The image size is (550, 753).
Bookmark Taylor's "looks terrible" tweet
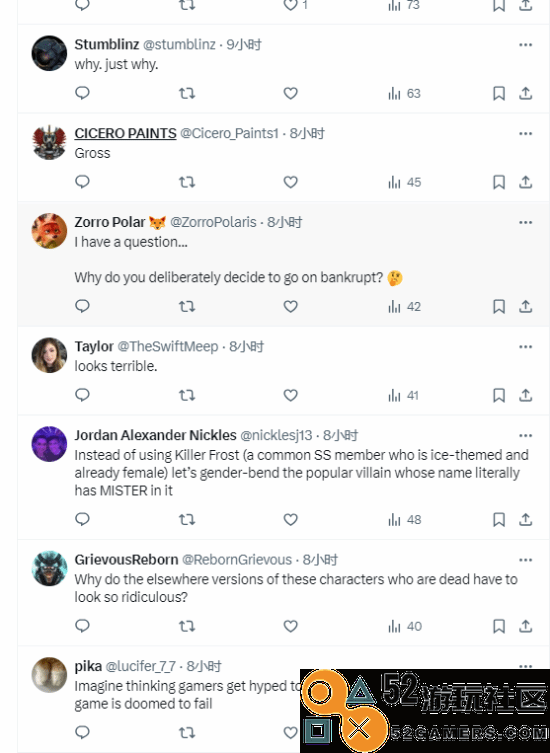pyautogui.click(x=499, y=395)
